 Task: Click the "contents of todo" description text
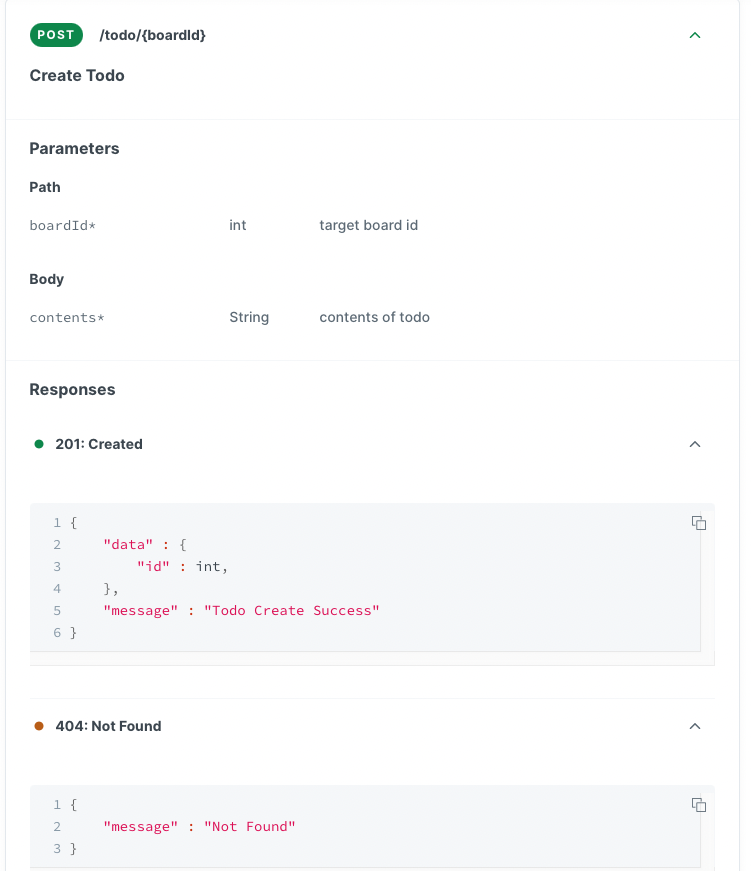(374, 318)
